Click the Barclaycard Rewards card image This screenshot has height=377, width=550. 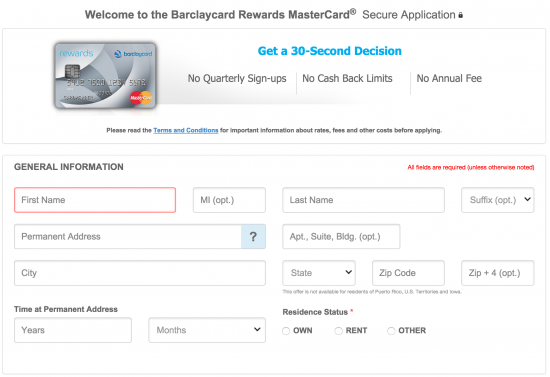click(x=105, y=76)
